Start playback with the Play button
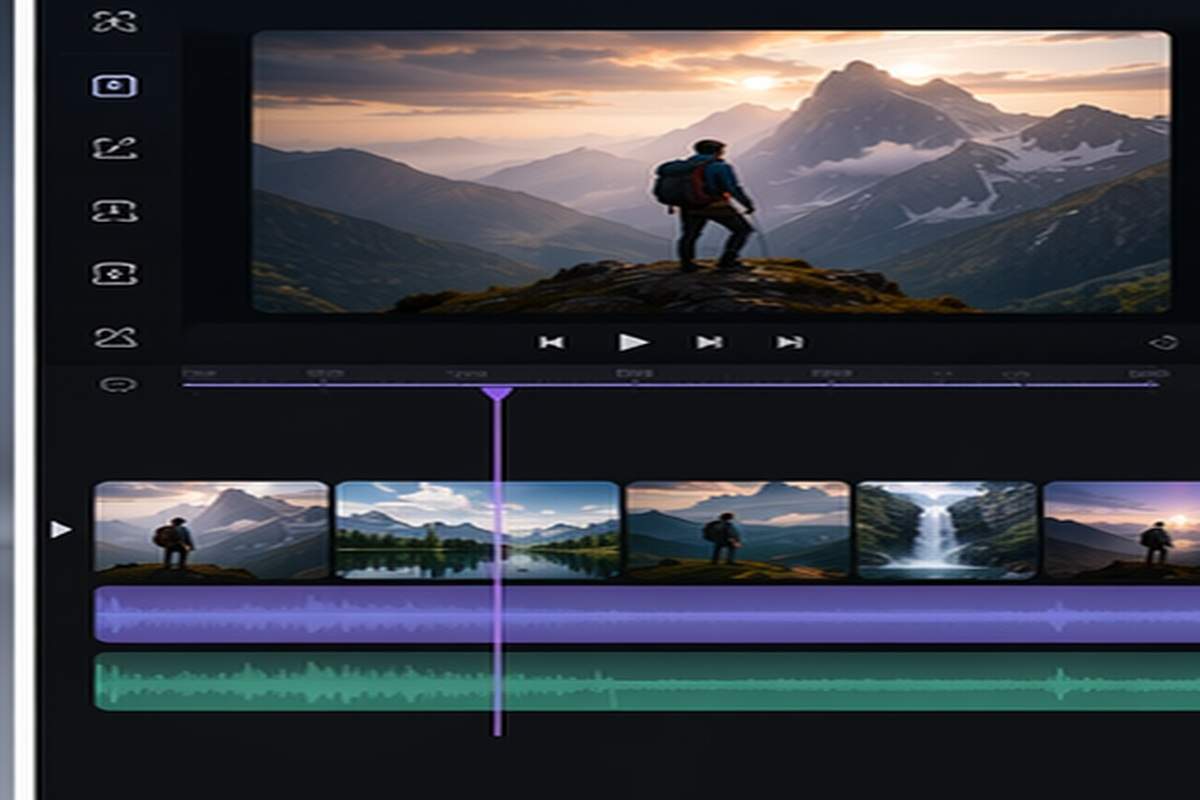Screen dimensions: 1200x800 [x=632, y=343]
